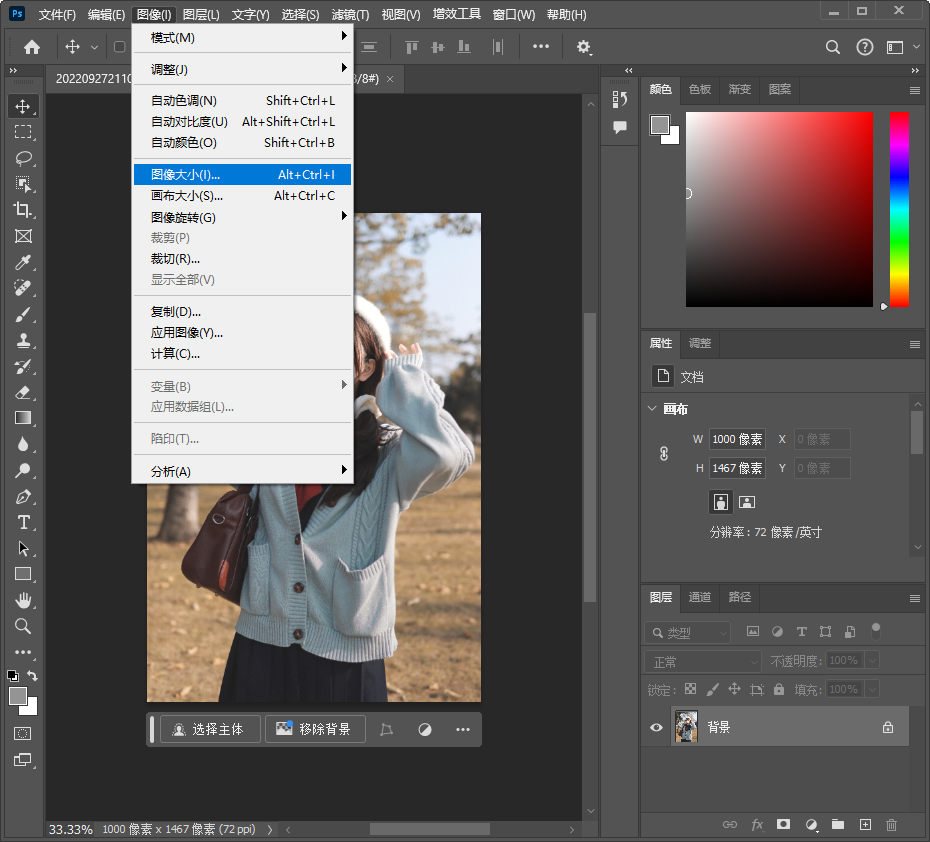Click the Home icon in options bar
Viewport: 930px width, 842px height.
pos(32,47)
